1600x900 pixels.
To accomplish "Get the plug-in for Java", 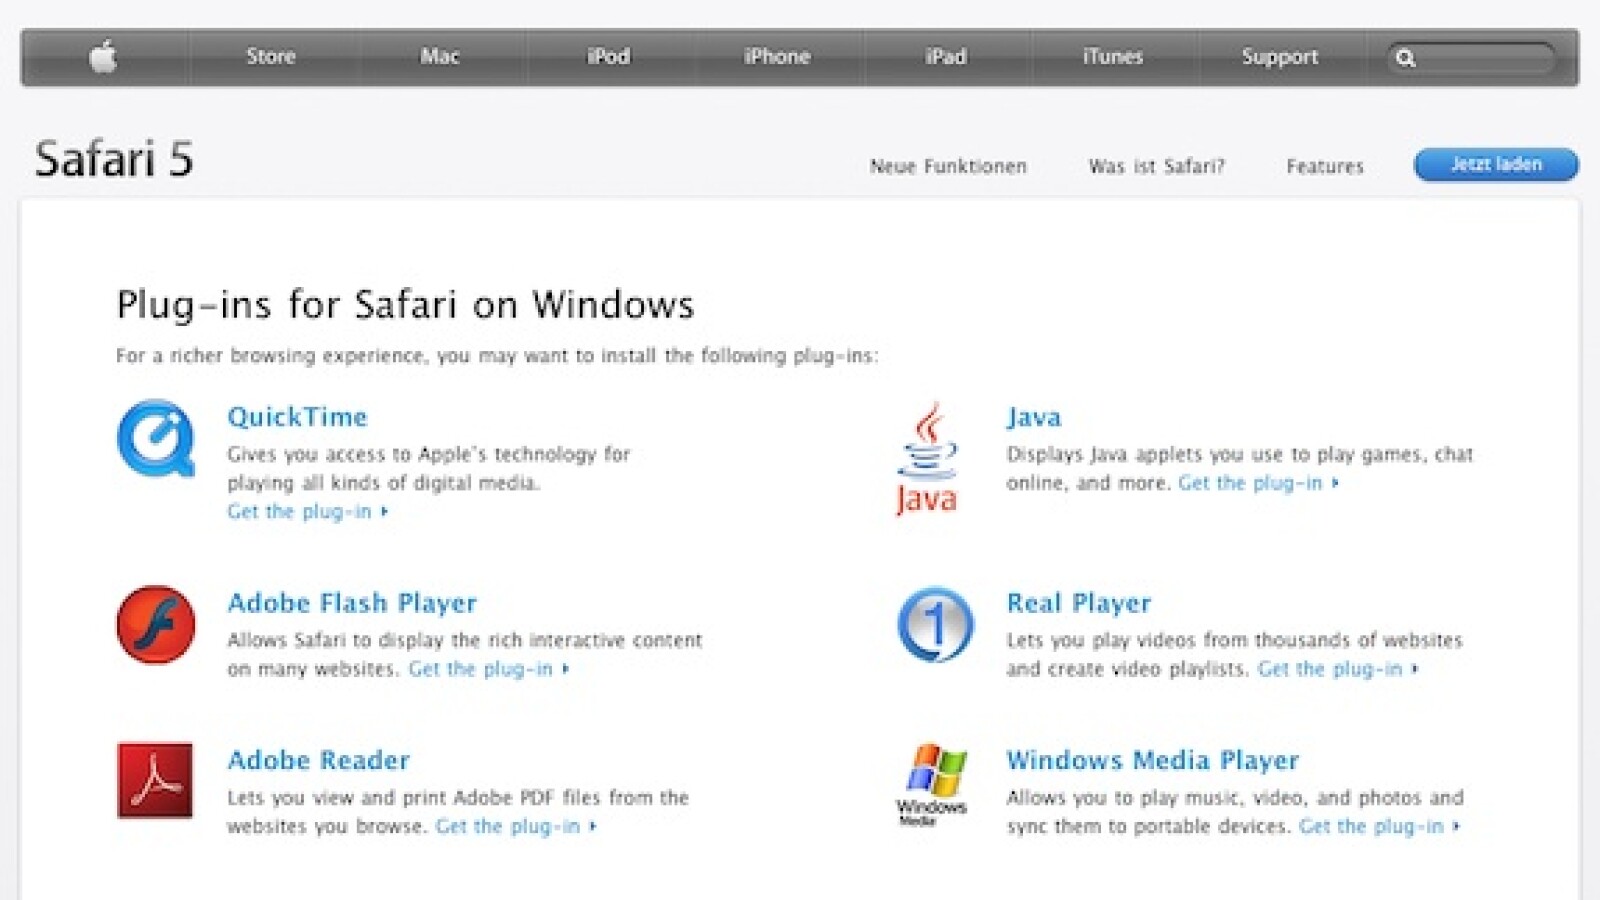I will coord(1258,483).
